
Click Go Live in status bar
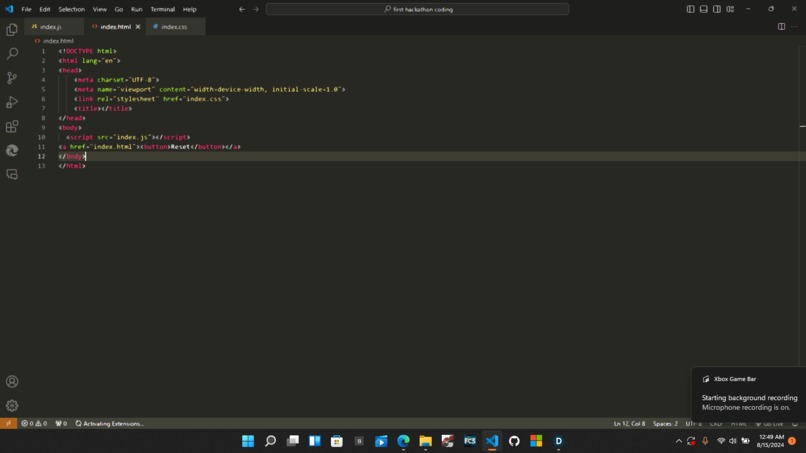point(770,424)
